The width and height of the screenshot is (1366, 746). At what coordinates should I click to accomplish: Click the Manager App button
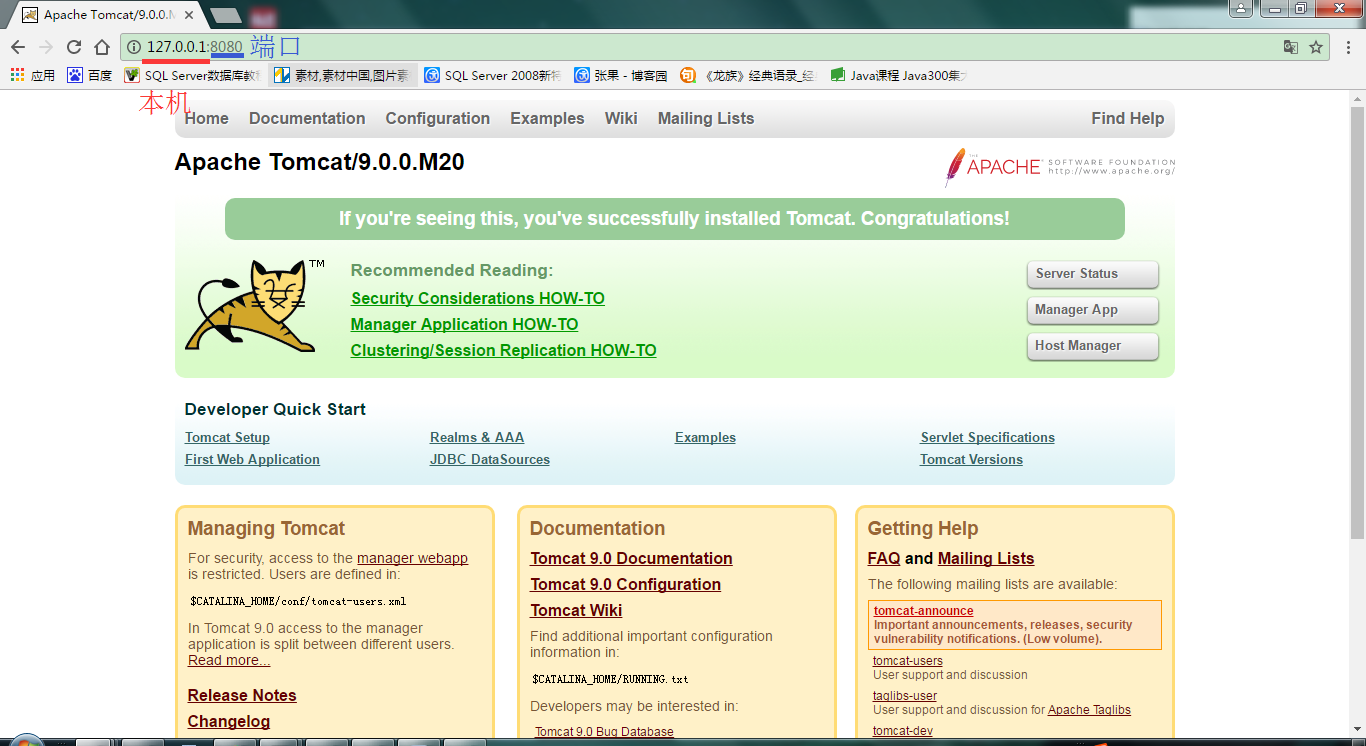(1093, 310)
